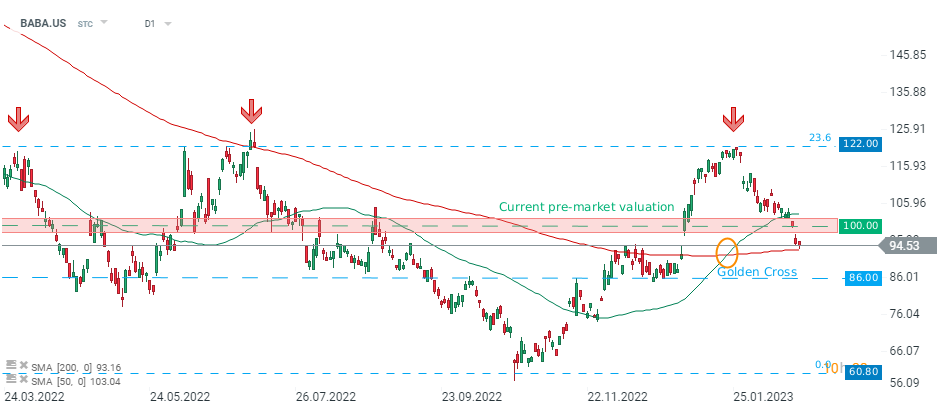Click the 24.05.2022 date label
949x413 pixels.
[180, 397]
